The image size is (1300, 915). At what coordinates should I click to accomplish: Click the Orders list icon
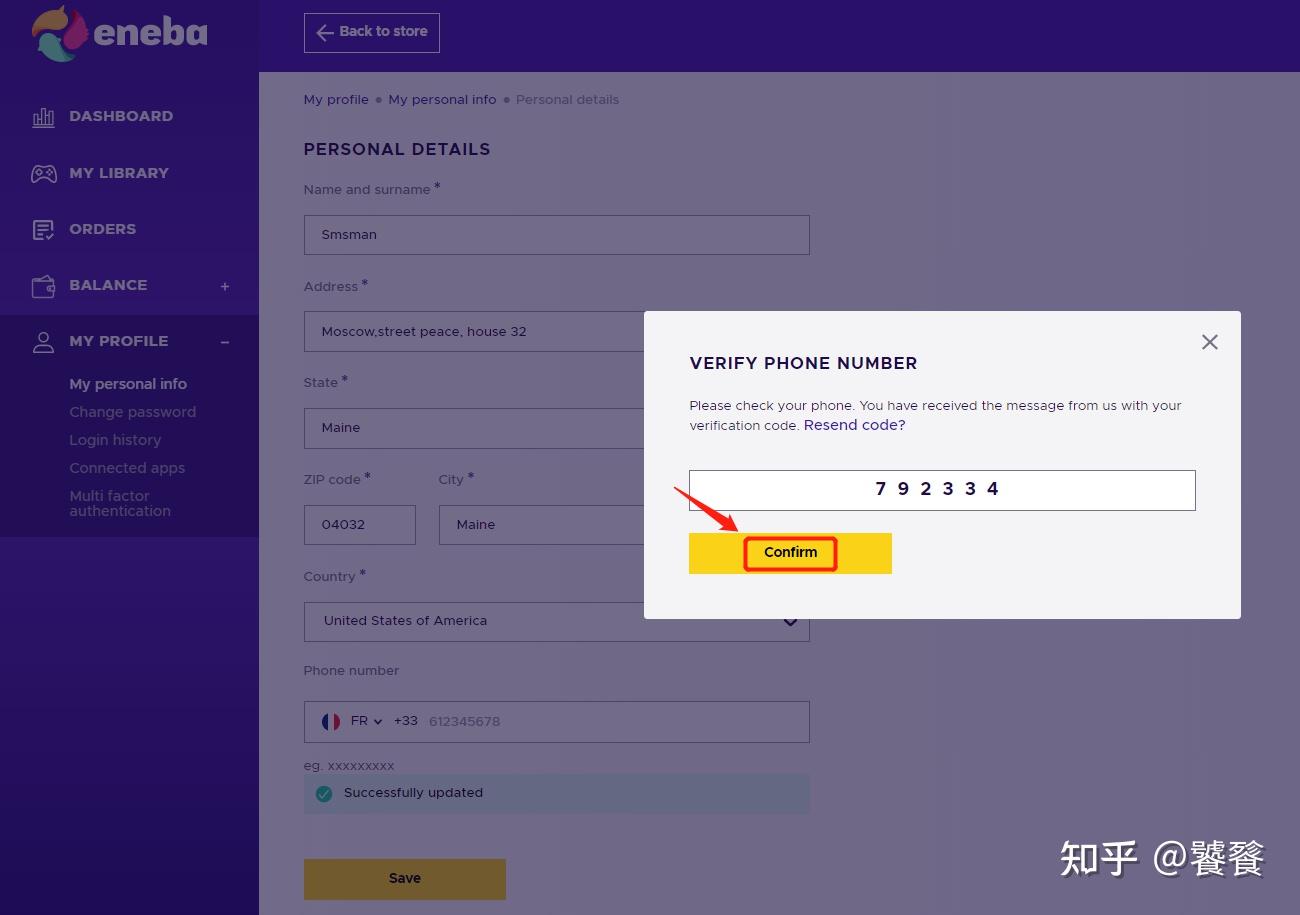[43, 230]
